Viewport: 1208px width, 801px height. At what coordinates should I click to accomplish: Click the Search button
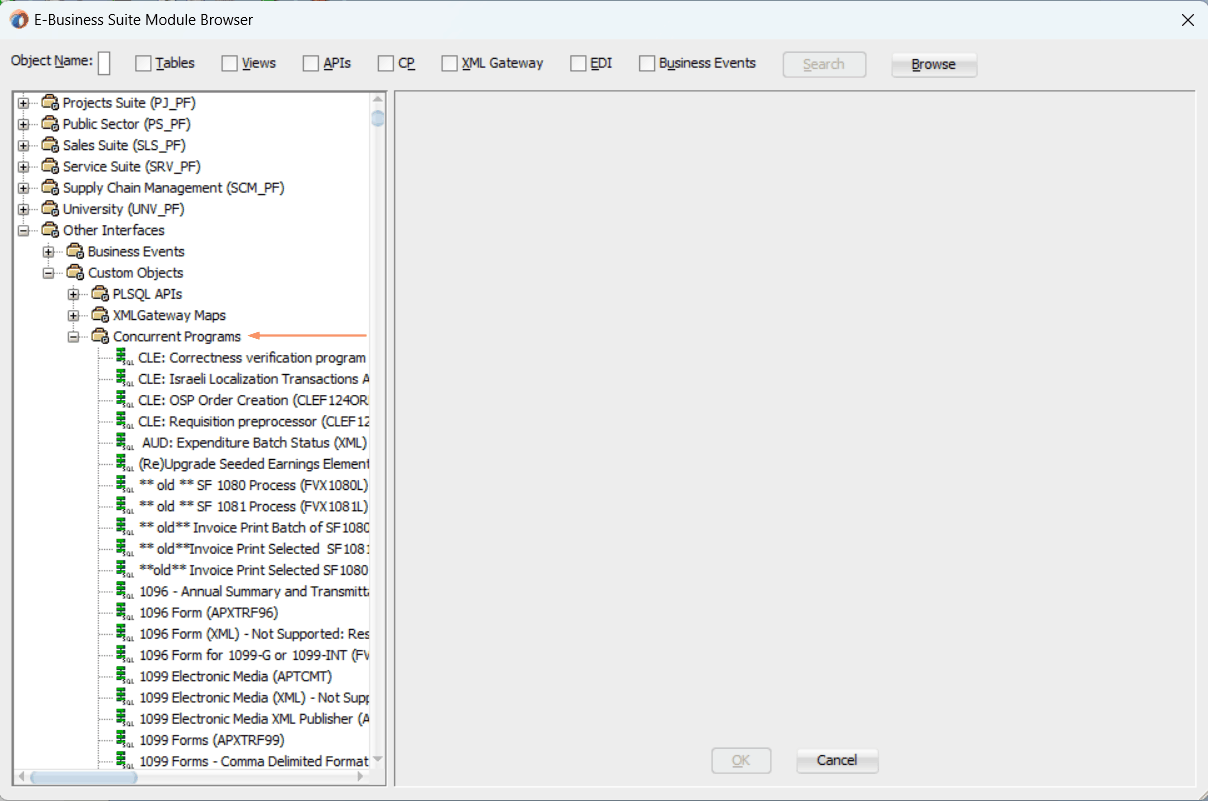click(x=824, y=64)
